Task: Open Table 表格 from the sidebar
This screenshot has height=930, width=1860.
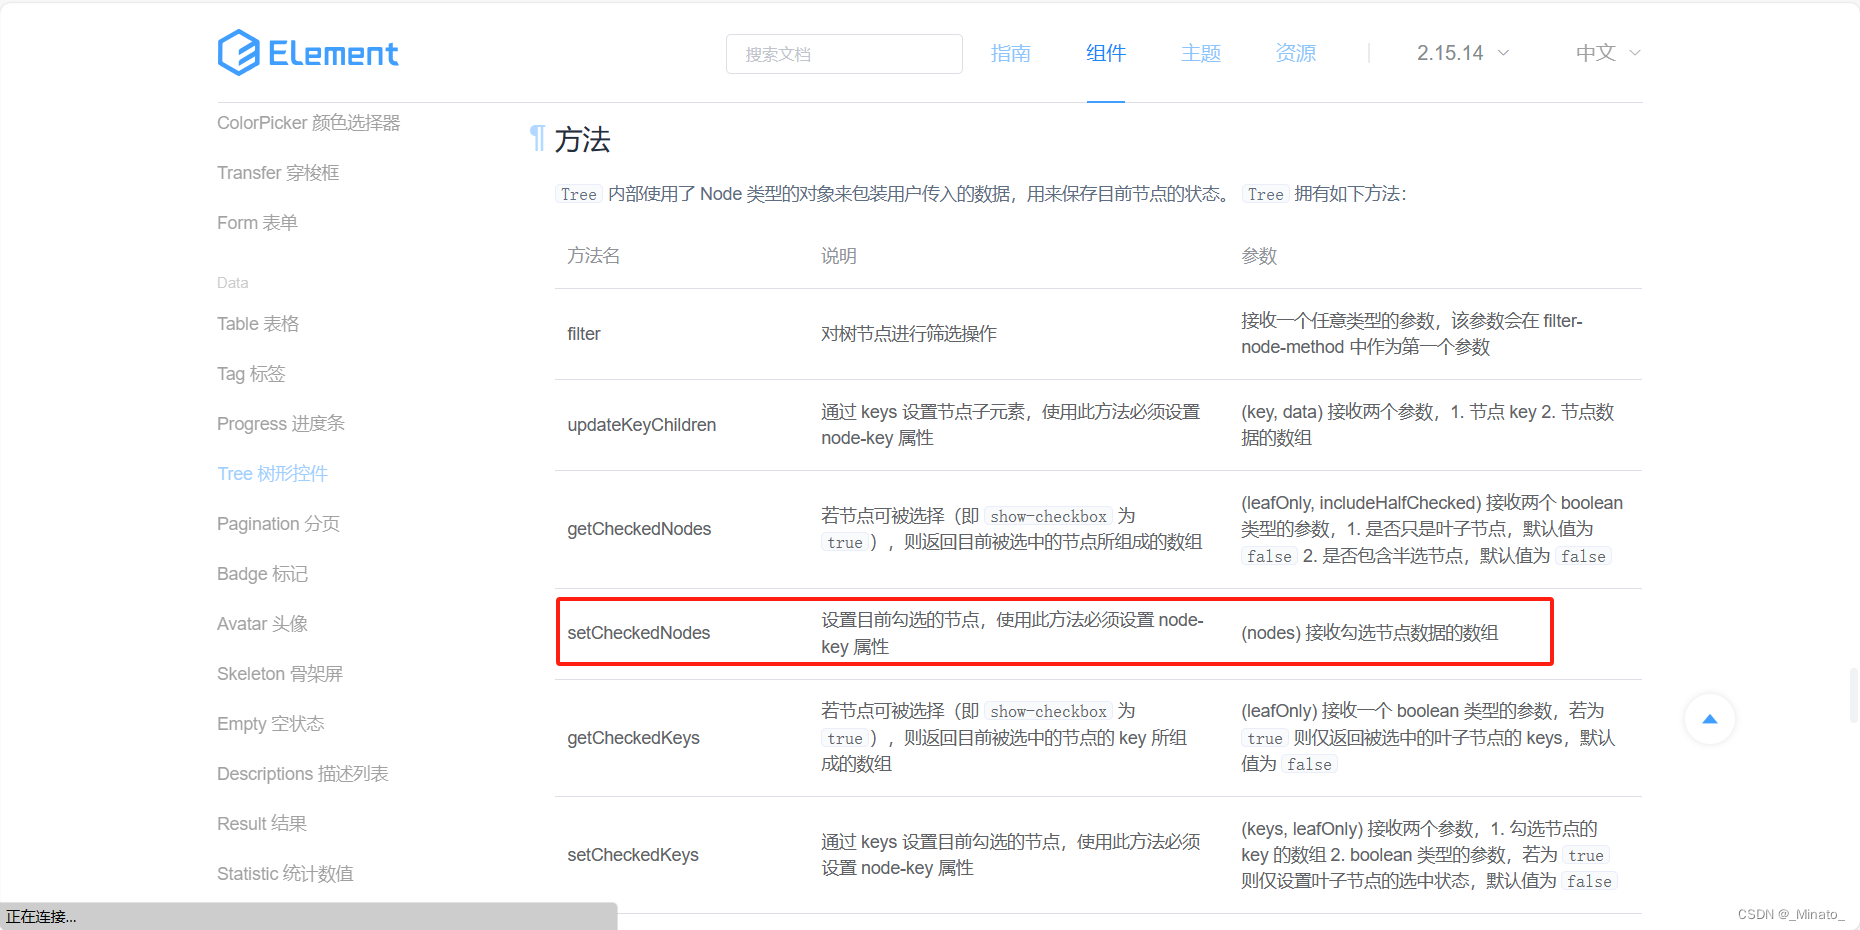Action: 257,323
